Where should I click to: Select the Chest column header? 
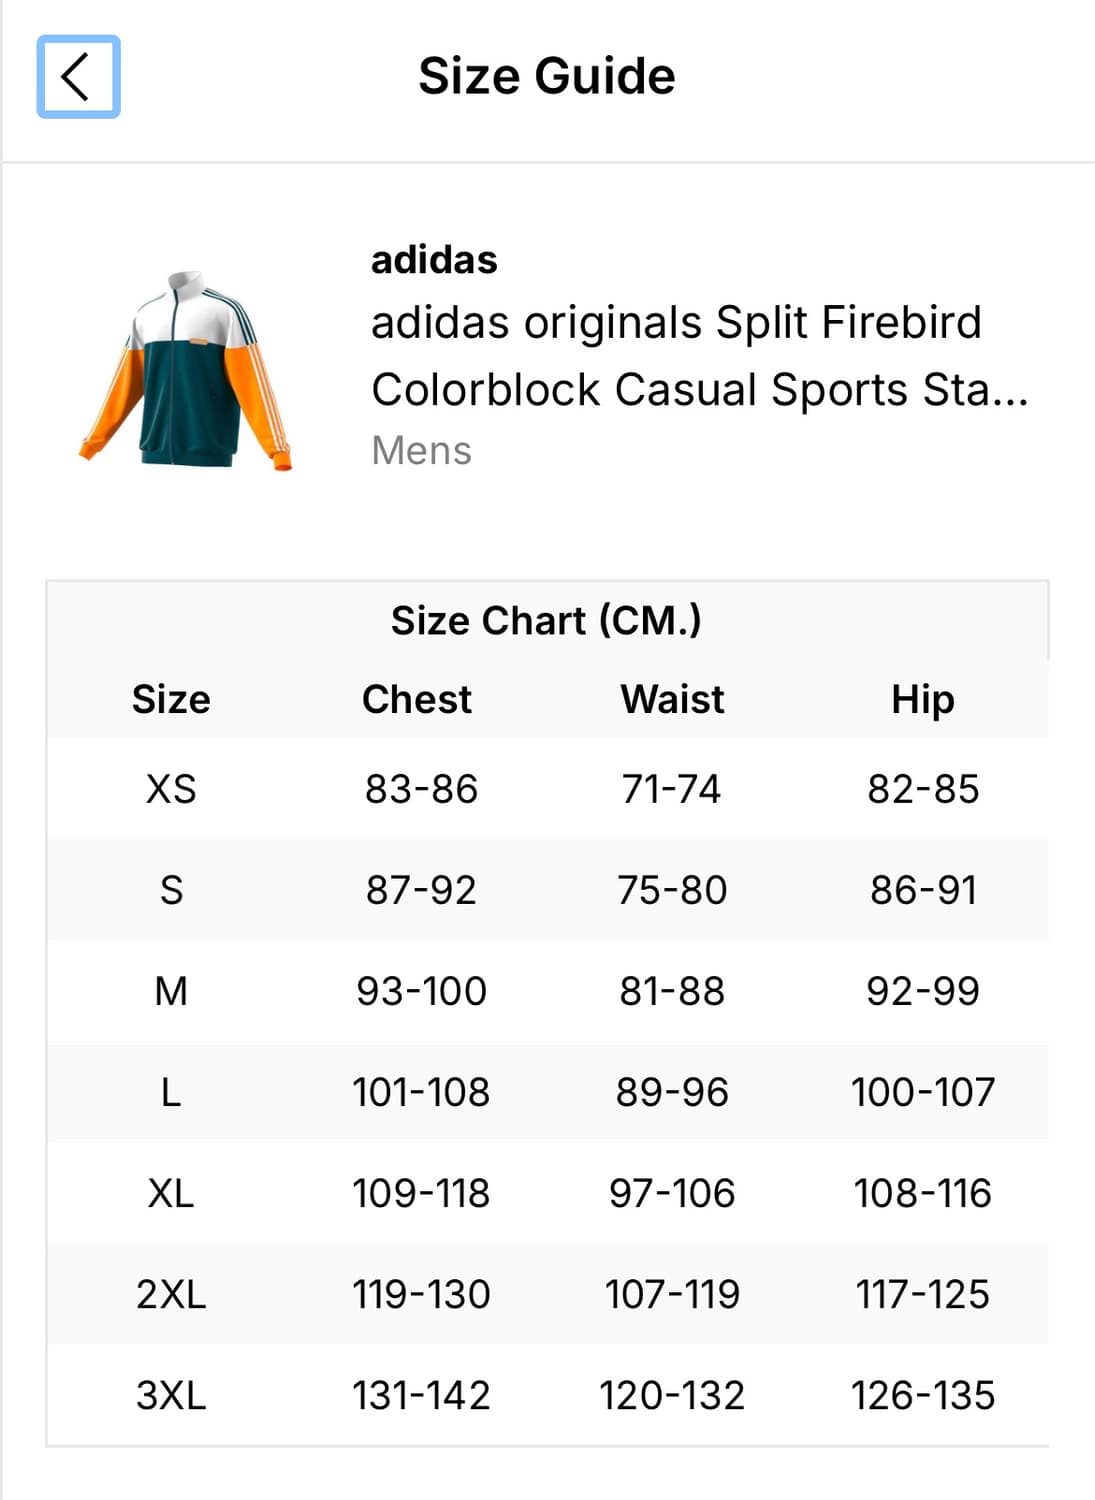[417, 699]
